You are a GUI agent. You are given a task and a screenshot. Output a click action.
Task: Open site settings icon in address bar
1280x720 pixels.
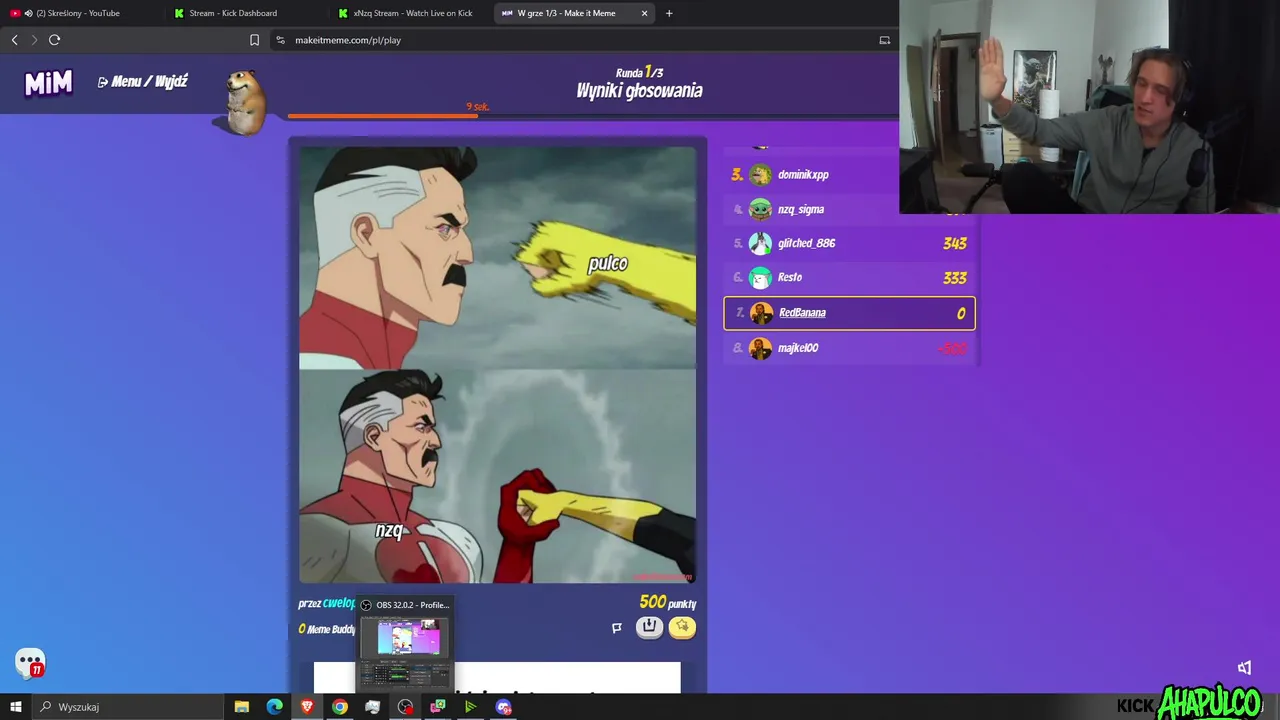(x=280, y=40)
